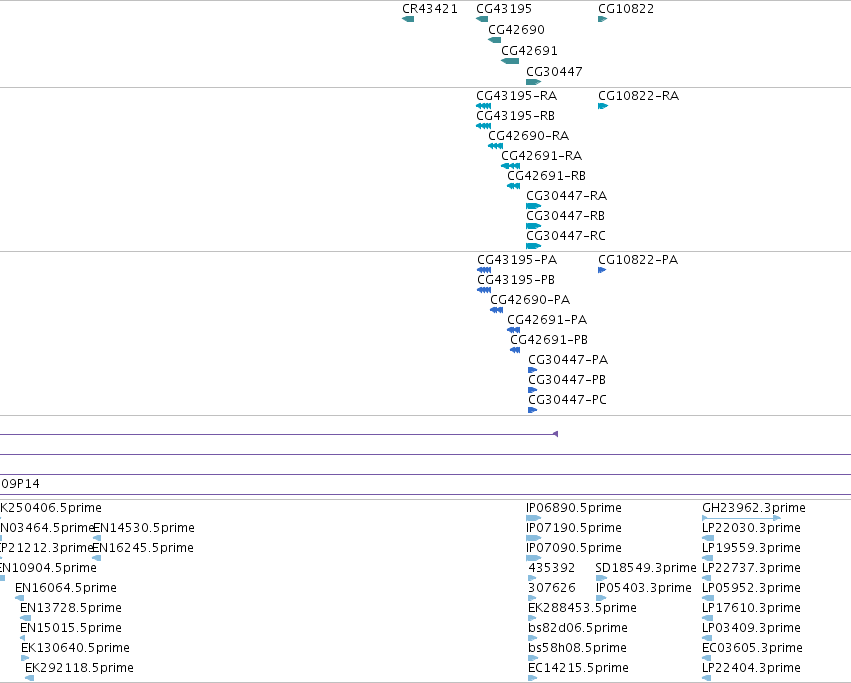The image size is (851, 683).
Task: Click the bs58h08.5prime EST label
Action: pos(577,648)
